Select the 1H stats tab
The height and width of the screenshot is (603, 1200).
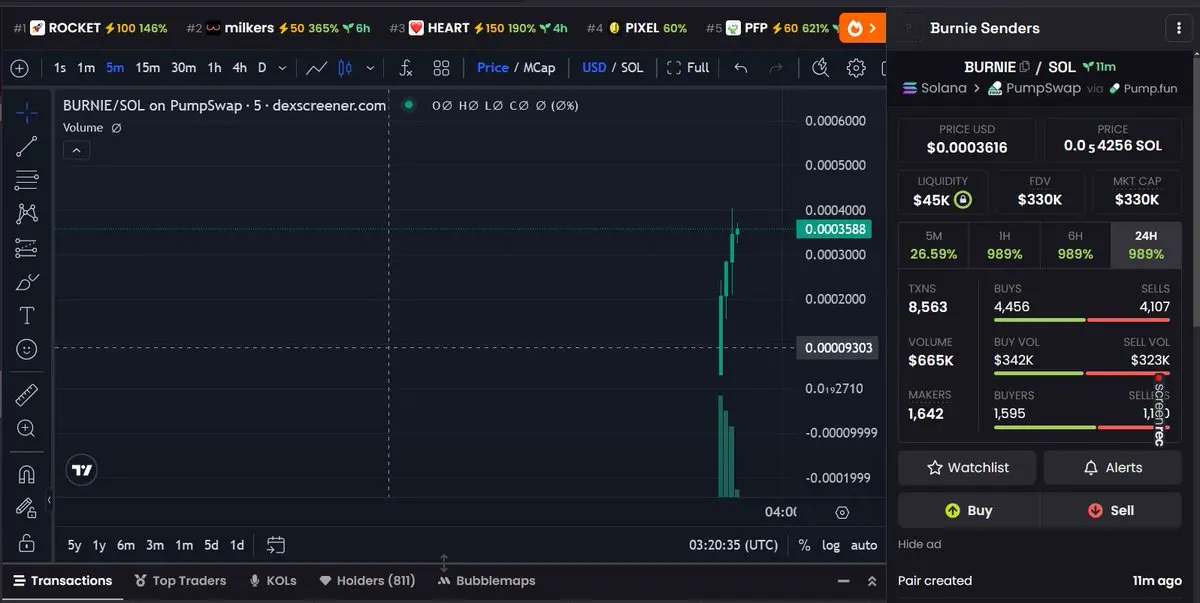coord(1005,246)
